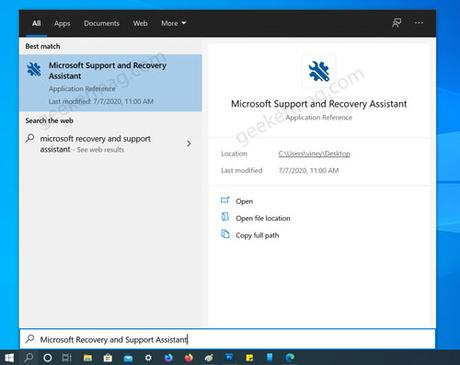Image resolution: width=460 pixels, height=365 pixels.
Task: Click the 'Search the web' heading
Action: (x=49, y=121)
